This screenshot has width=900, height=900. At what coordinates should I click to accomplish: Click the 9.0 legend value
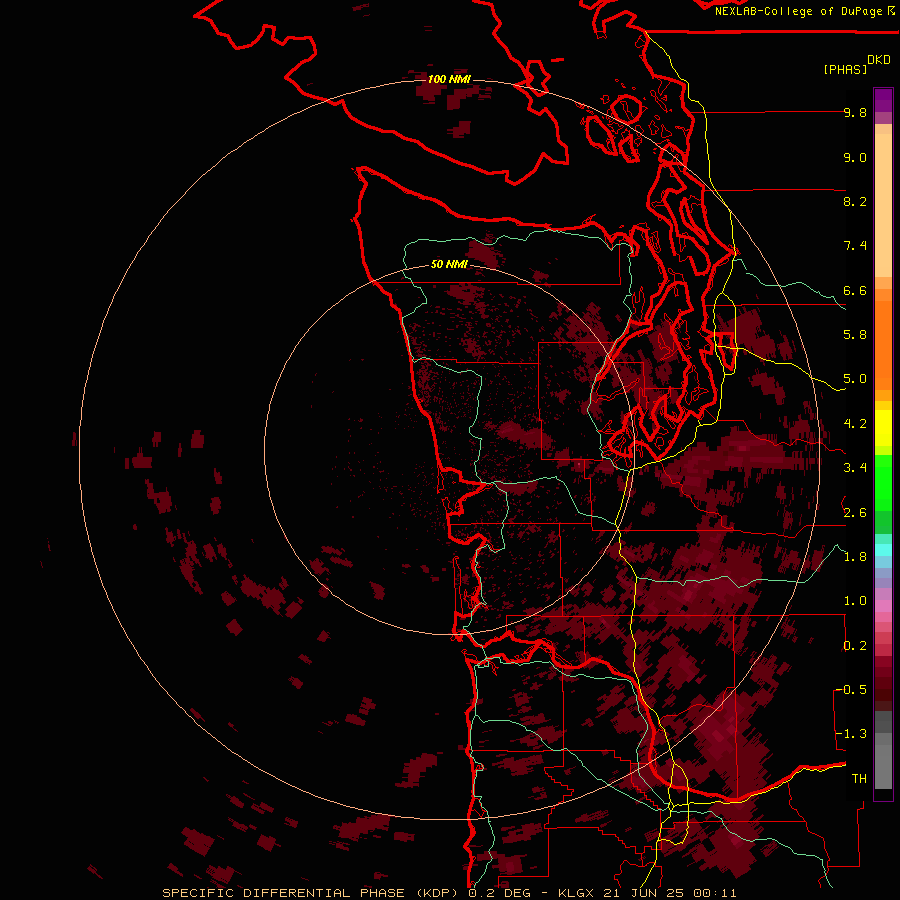point(855,157)
